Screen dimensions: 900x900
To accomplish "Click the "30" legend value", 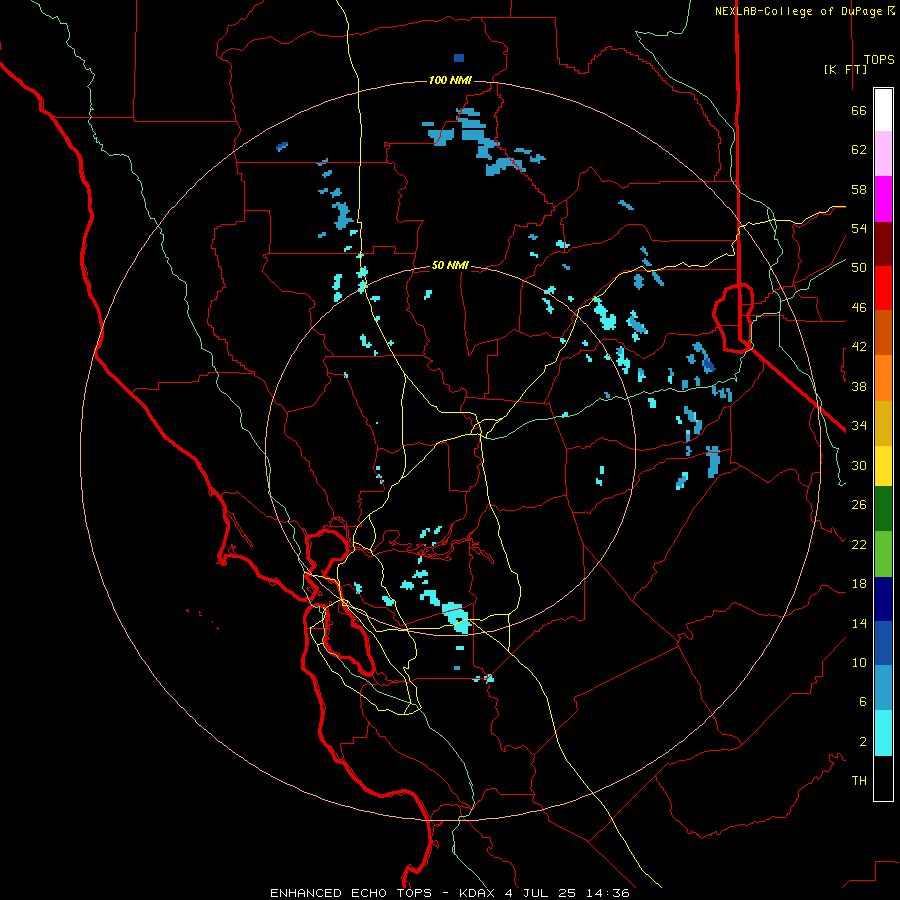I will 859,465.
